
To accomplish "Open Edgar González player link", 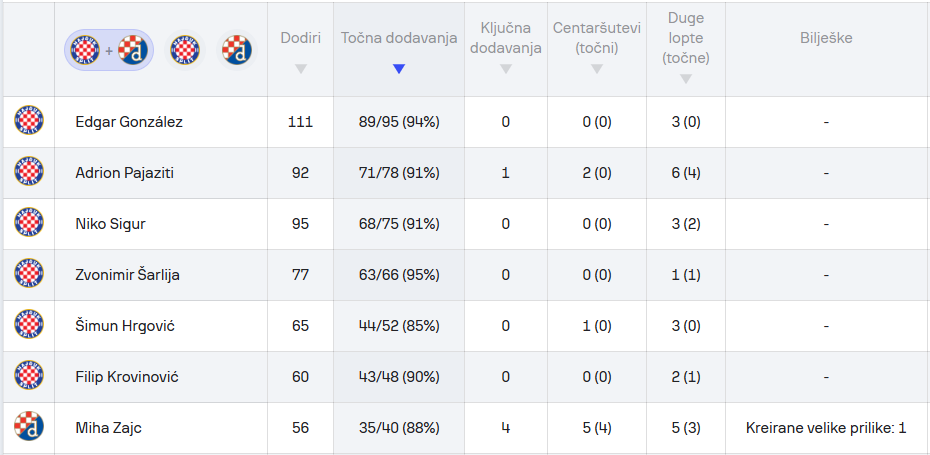I will (129, 122).
